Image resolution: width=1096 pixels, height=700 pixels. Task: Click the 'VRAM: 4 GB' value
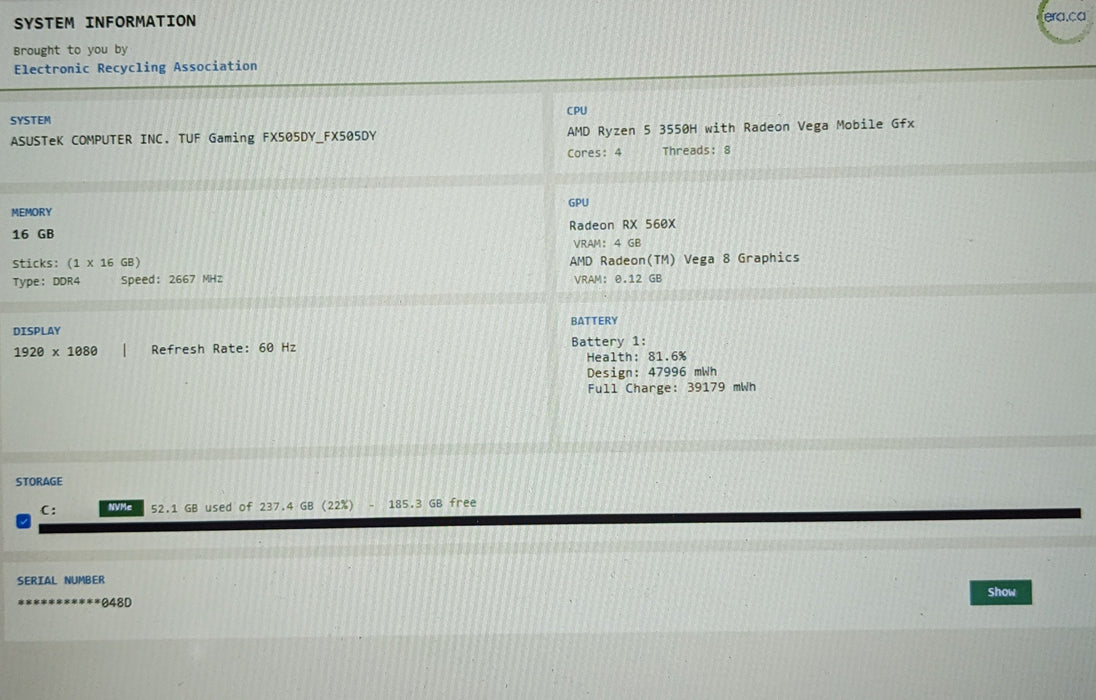[x=607, y=243]
